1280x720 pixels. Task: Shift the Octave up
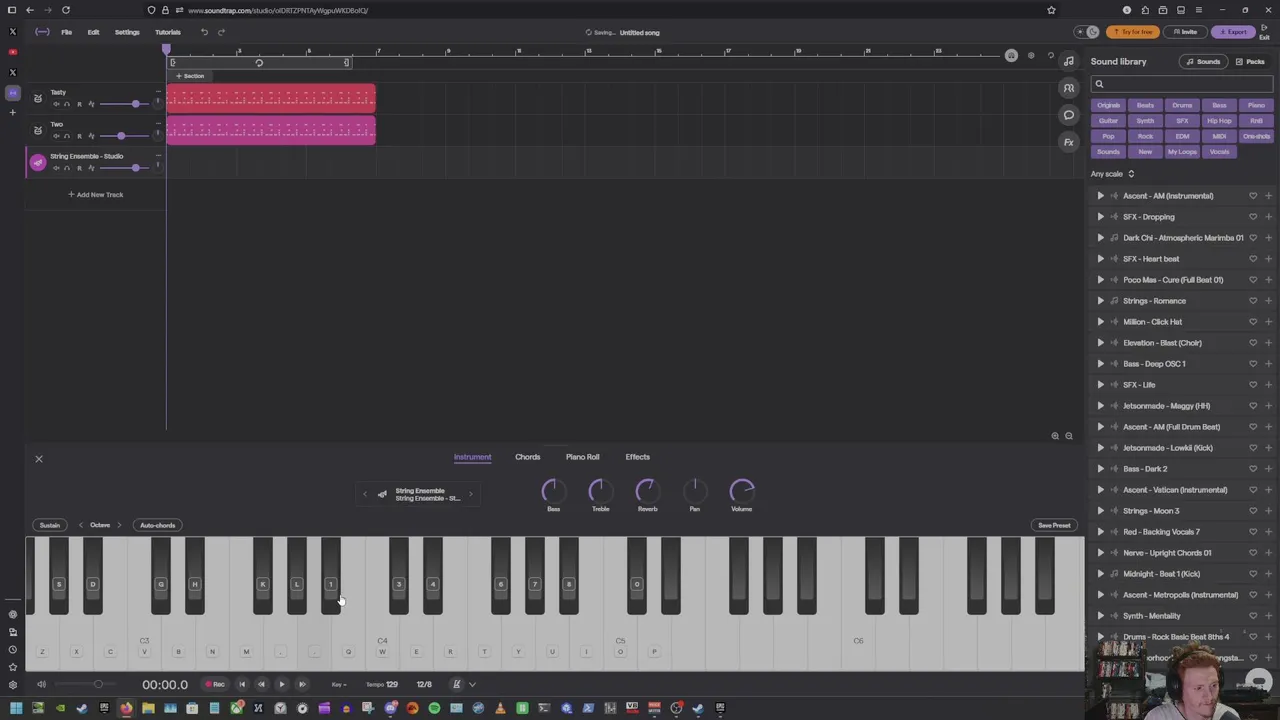(x=119, y=525)
